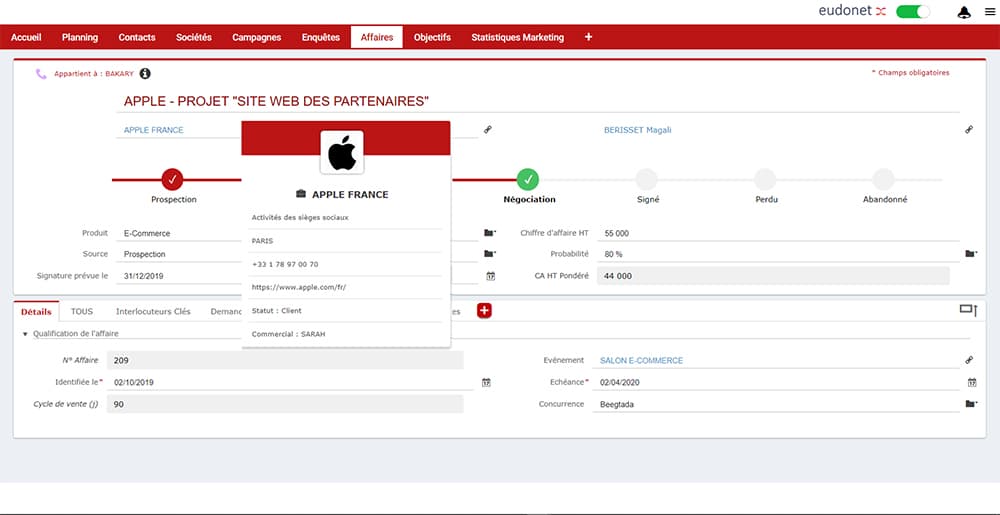Set stage to Signé

(647, 180)
